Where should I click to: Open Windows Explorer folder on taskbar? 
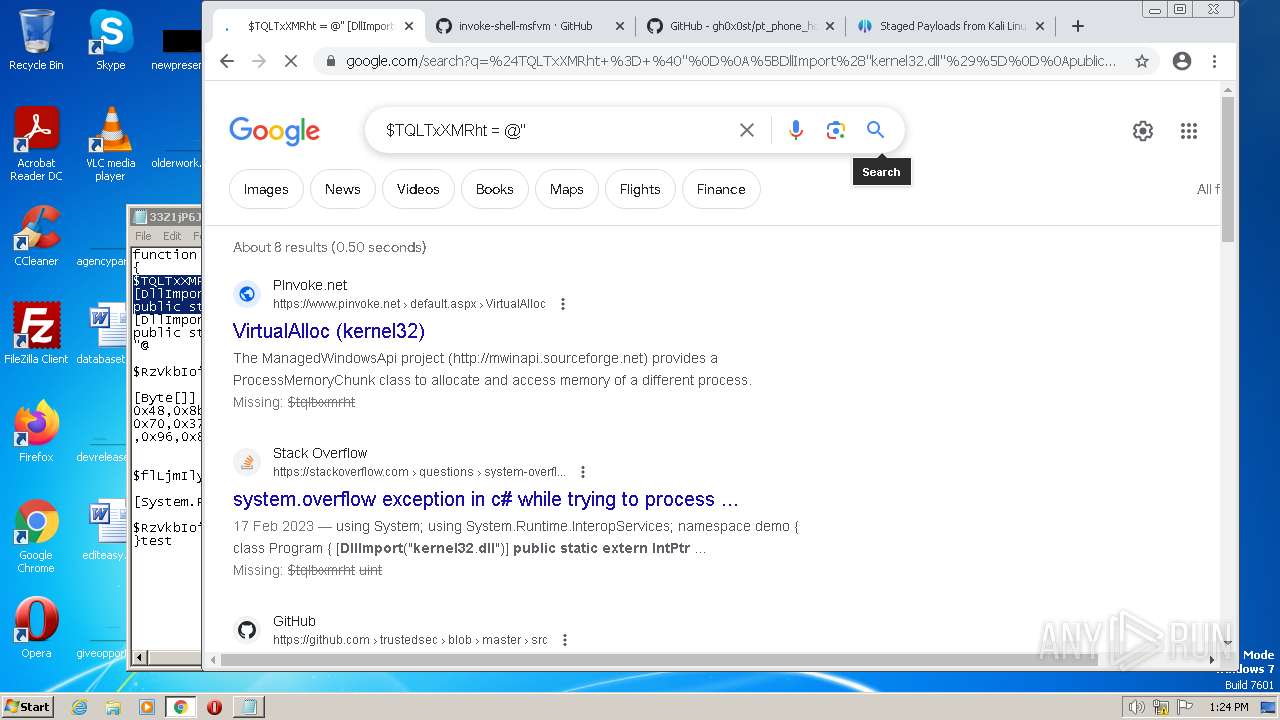[x=113, y=707]
